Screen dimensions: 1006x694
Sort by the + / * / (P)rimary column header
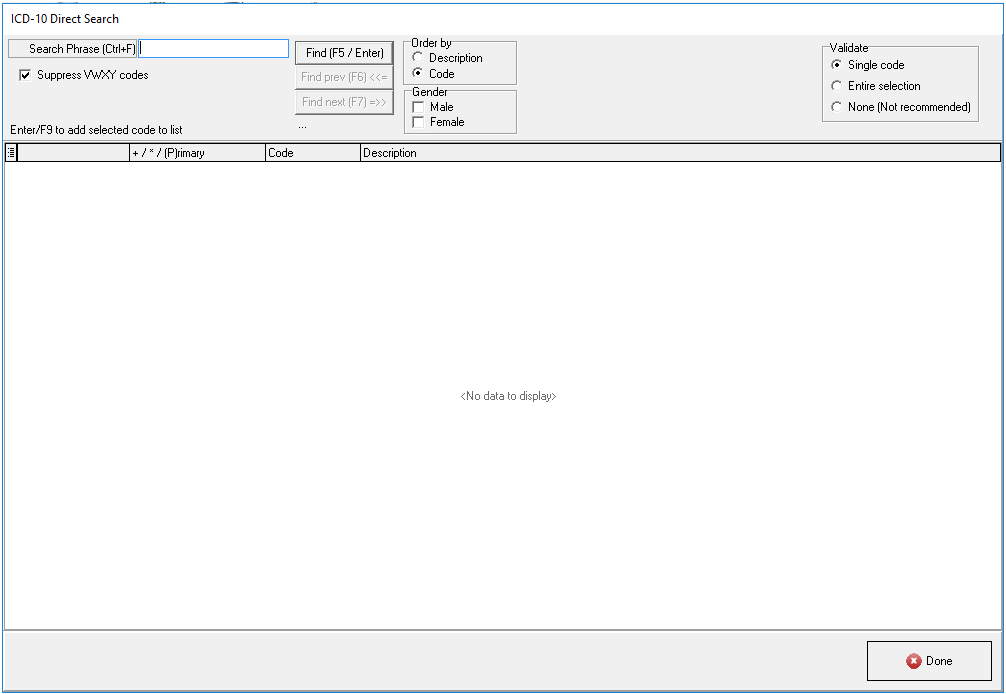click(196, 153)
